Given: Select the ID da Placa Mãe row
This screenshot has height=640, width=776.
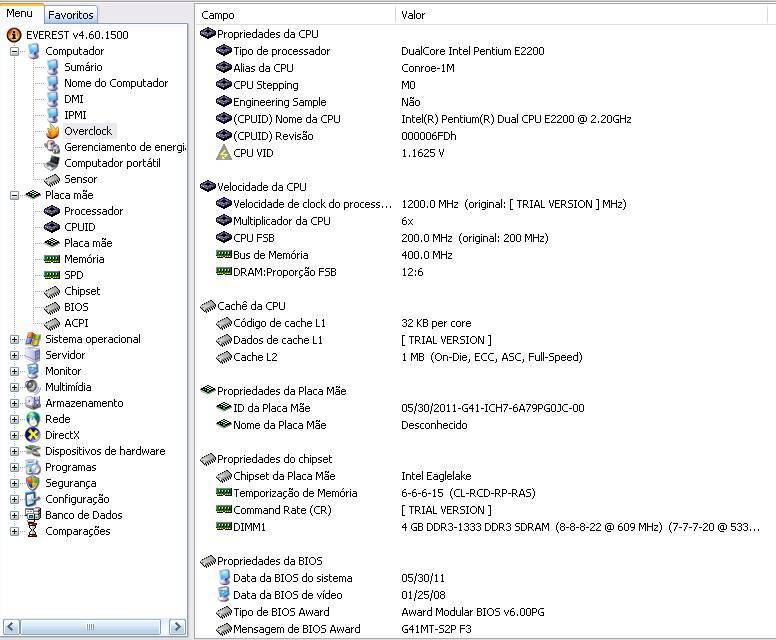Looking at the screenshot, I should (x=485, y=408).
